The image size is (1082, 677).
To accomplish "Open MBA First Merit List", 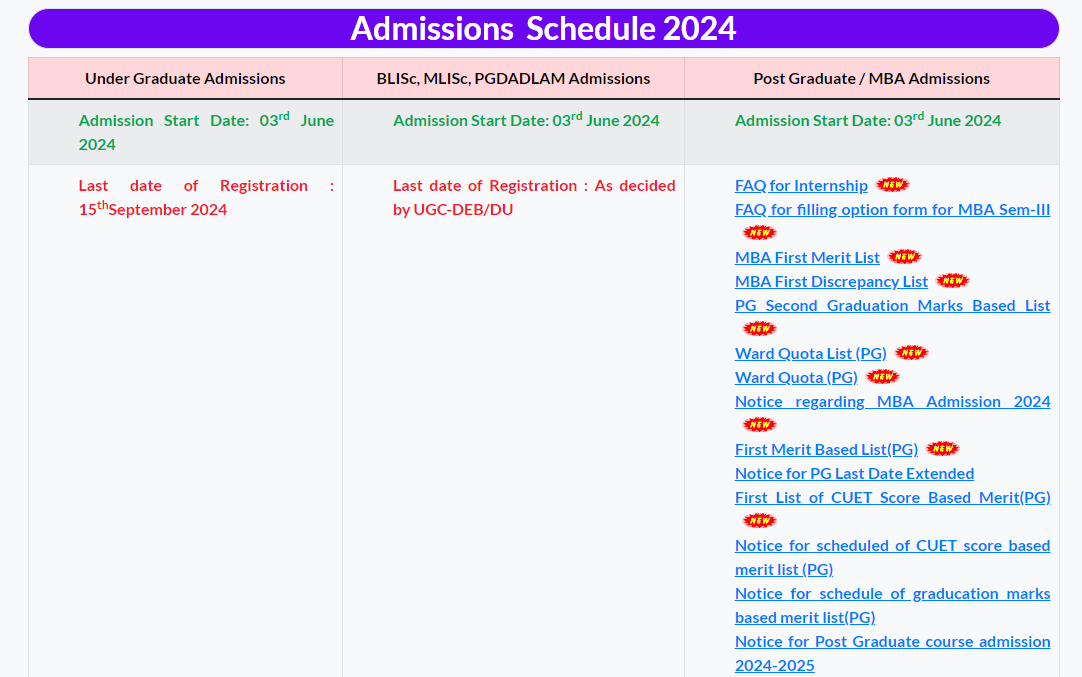I will [x=807, y=257].
